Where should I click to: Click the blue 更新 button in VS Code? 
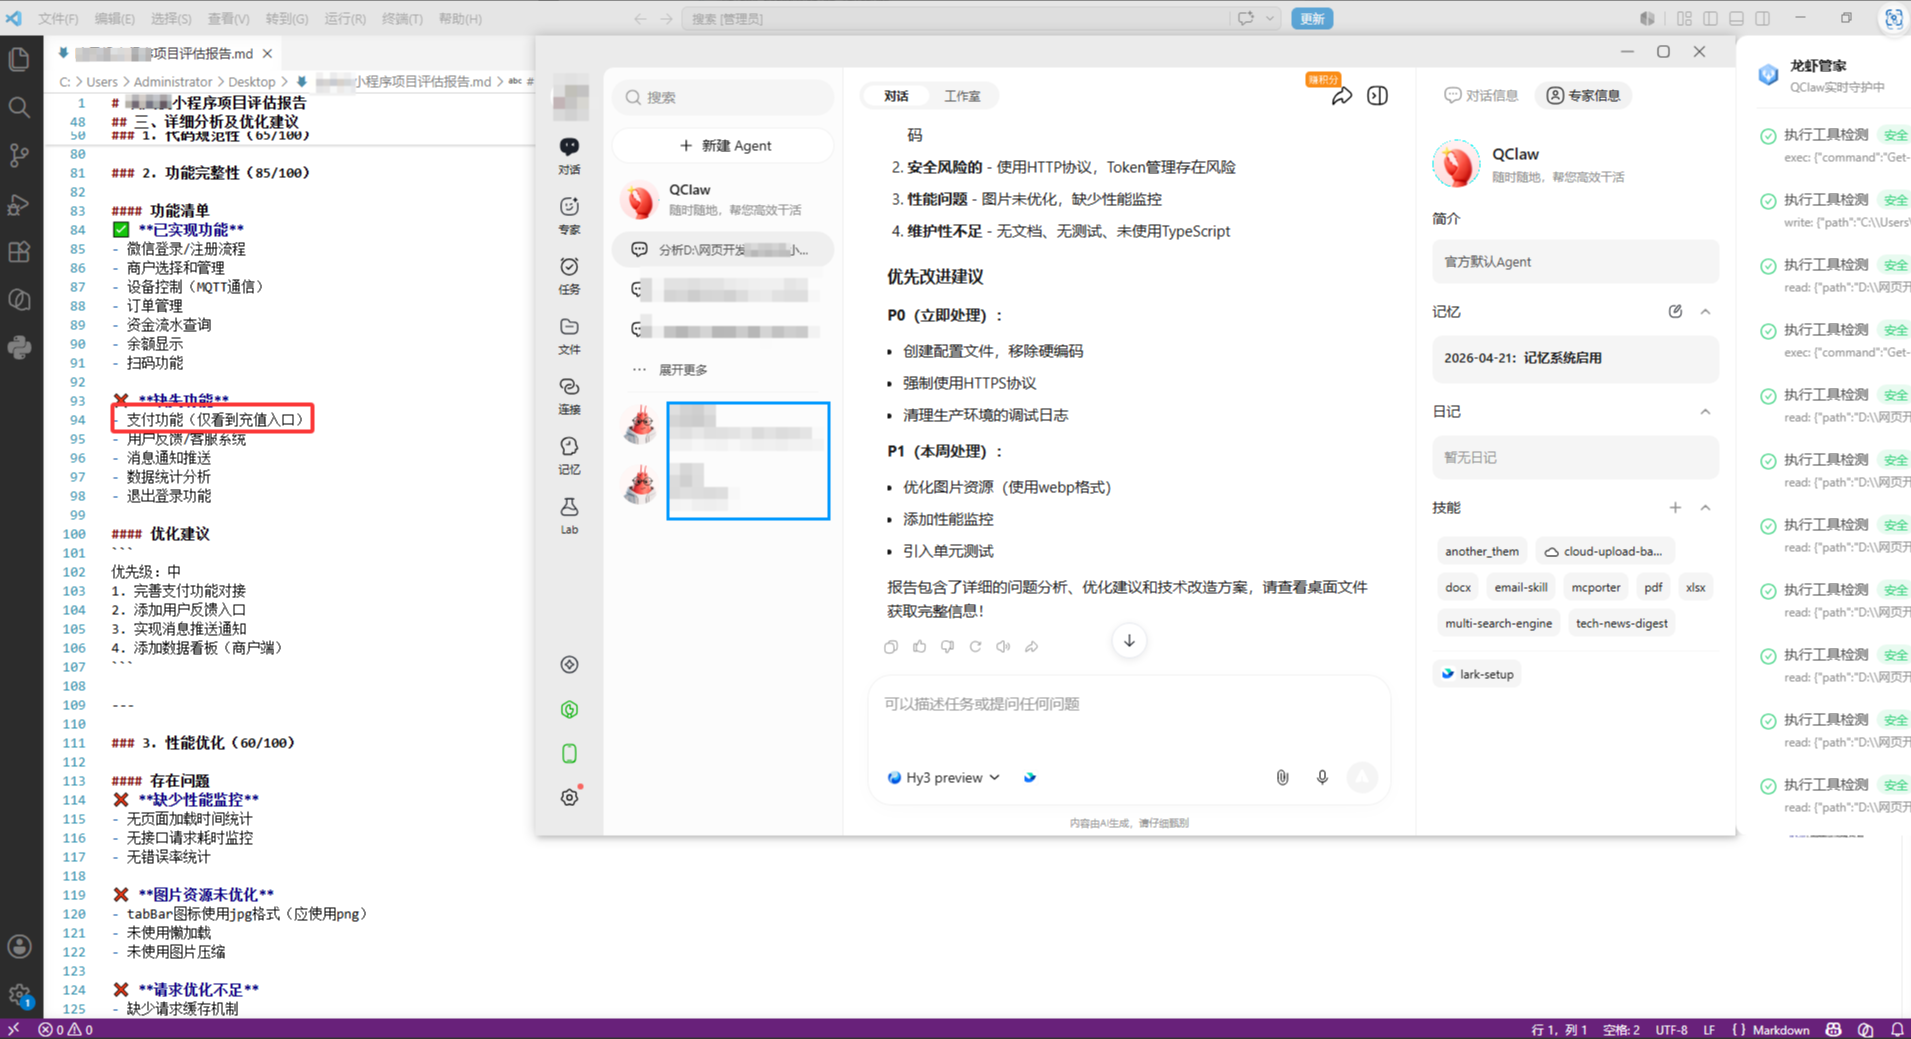click(x=1312, y=18)
